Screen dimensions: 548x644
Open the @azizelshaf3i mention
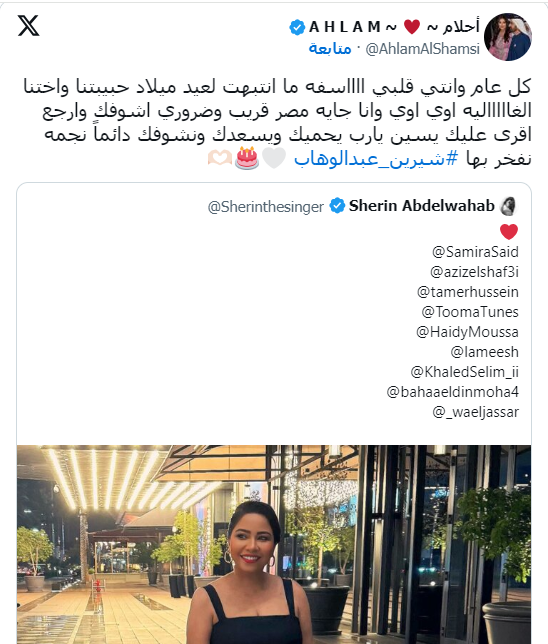pyautogui.click(x=474, y=272)
